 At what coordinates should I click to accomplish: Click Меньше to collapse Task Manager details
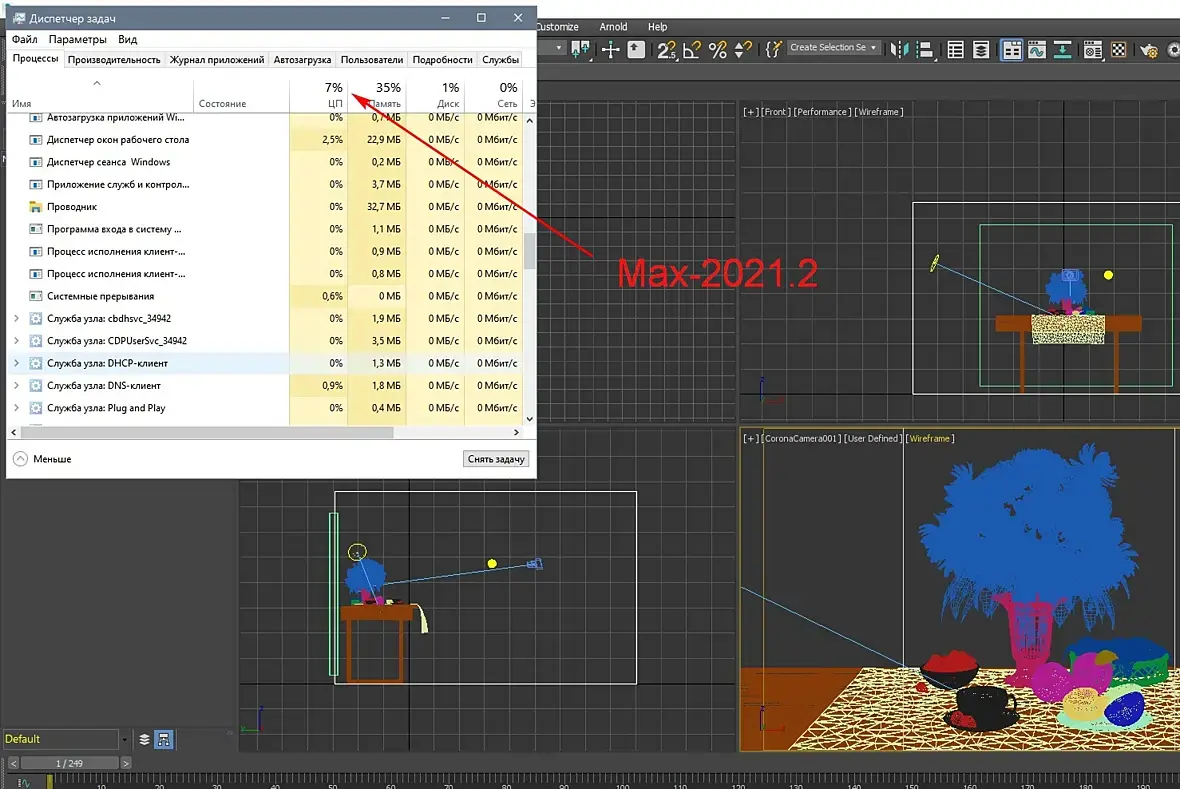(x=52, y=459)
